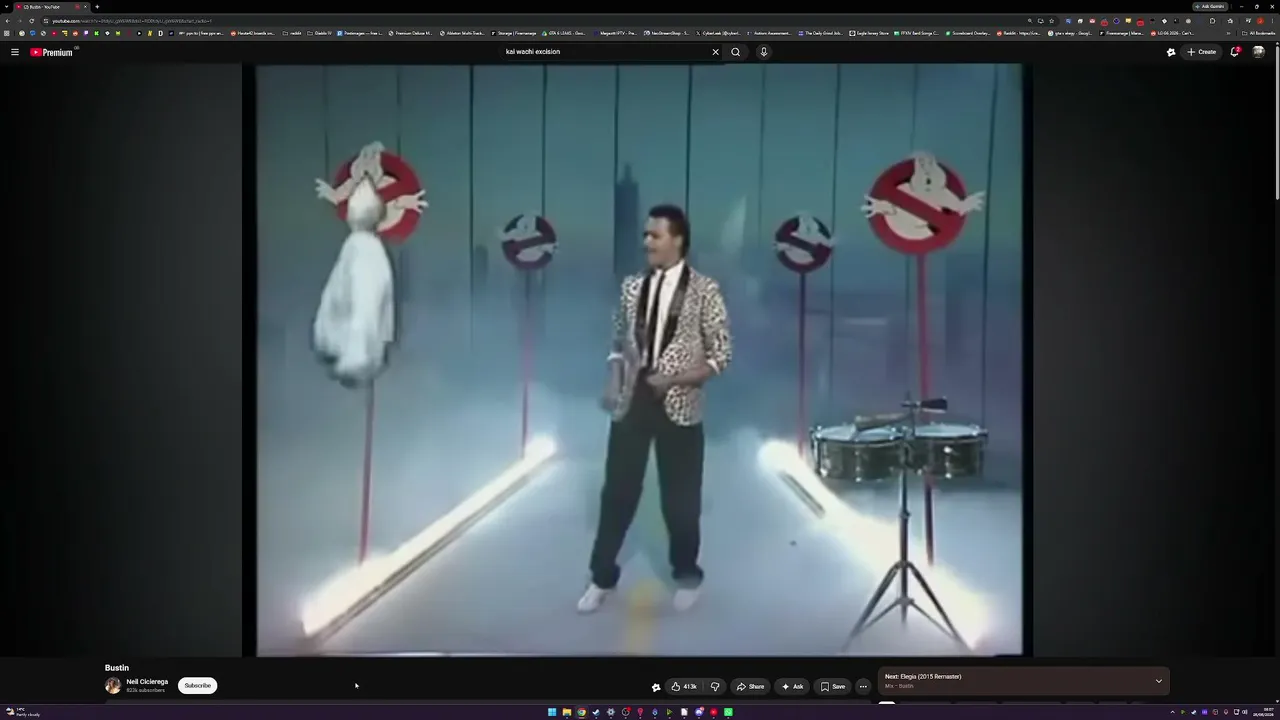Open the Premium Deluxe bookmark
Viewport: 1280px width, 720px height.
pyautogui.click(x=410, y=33)
